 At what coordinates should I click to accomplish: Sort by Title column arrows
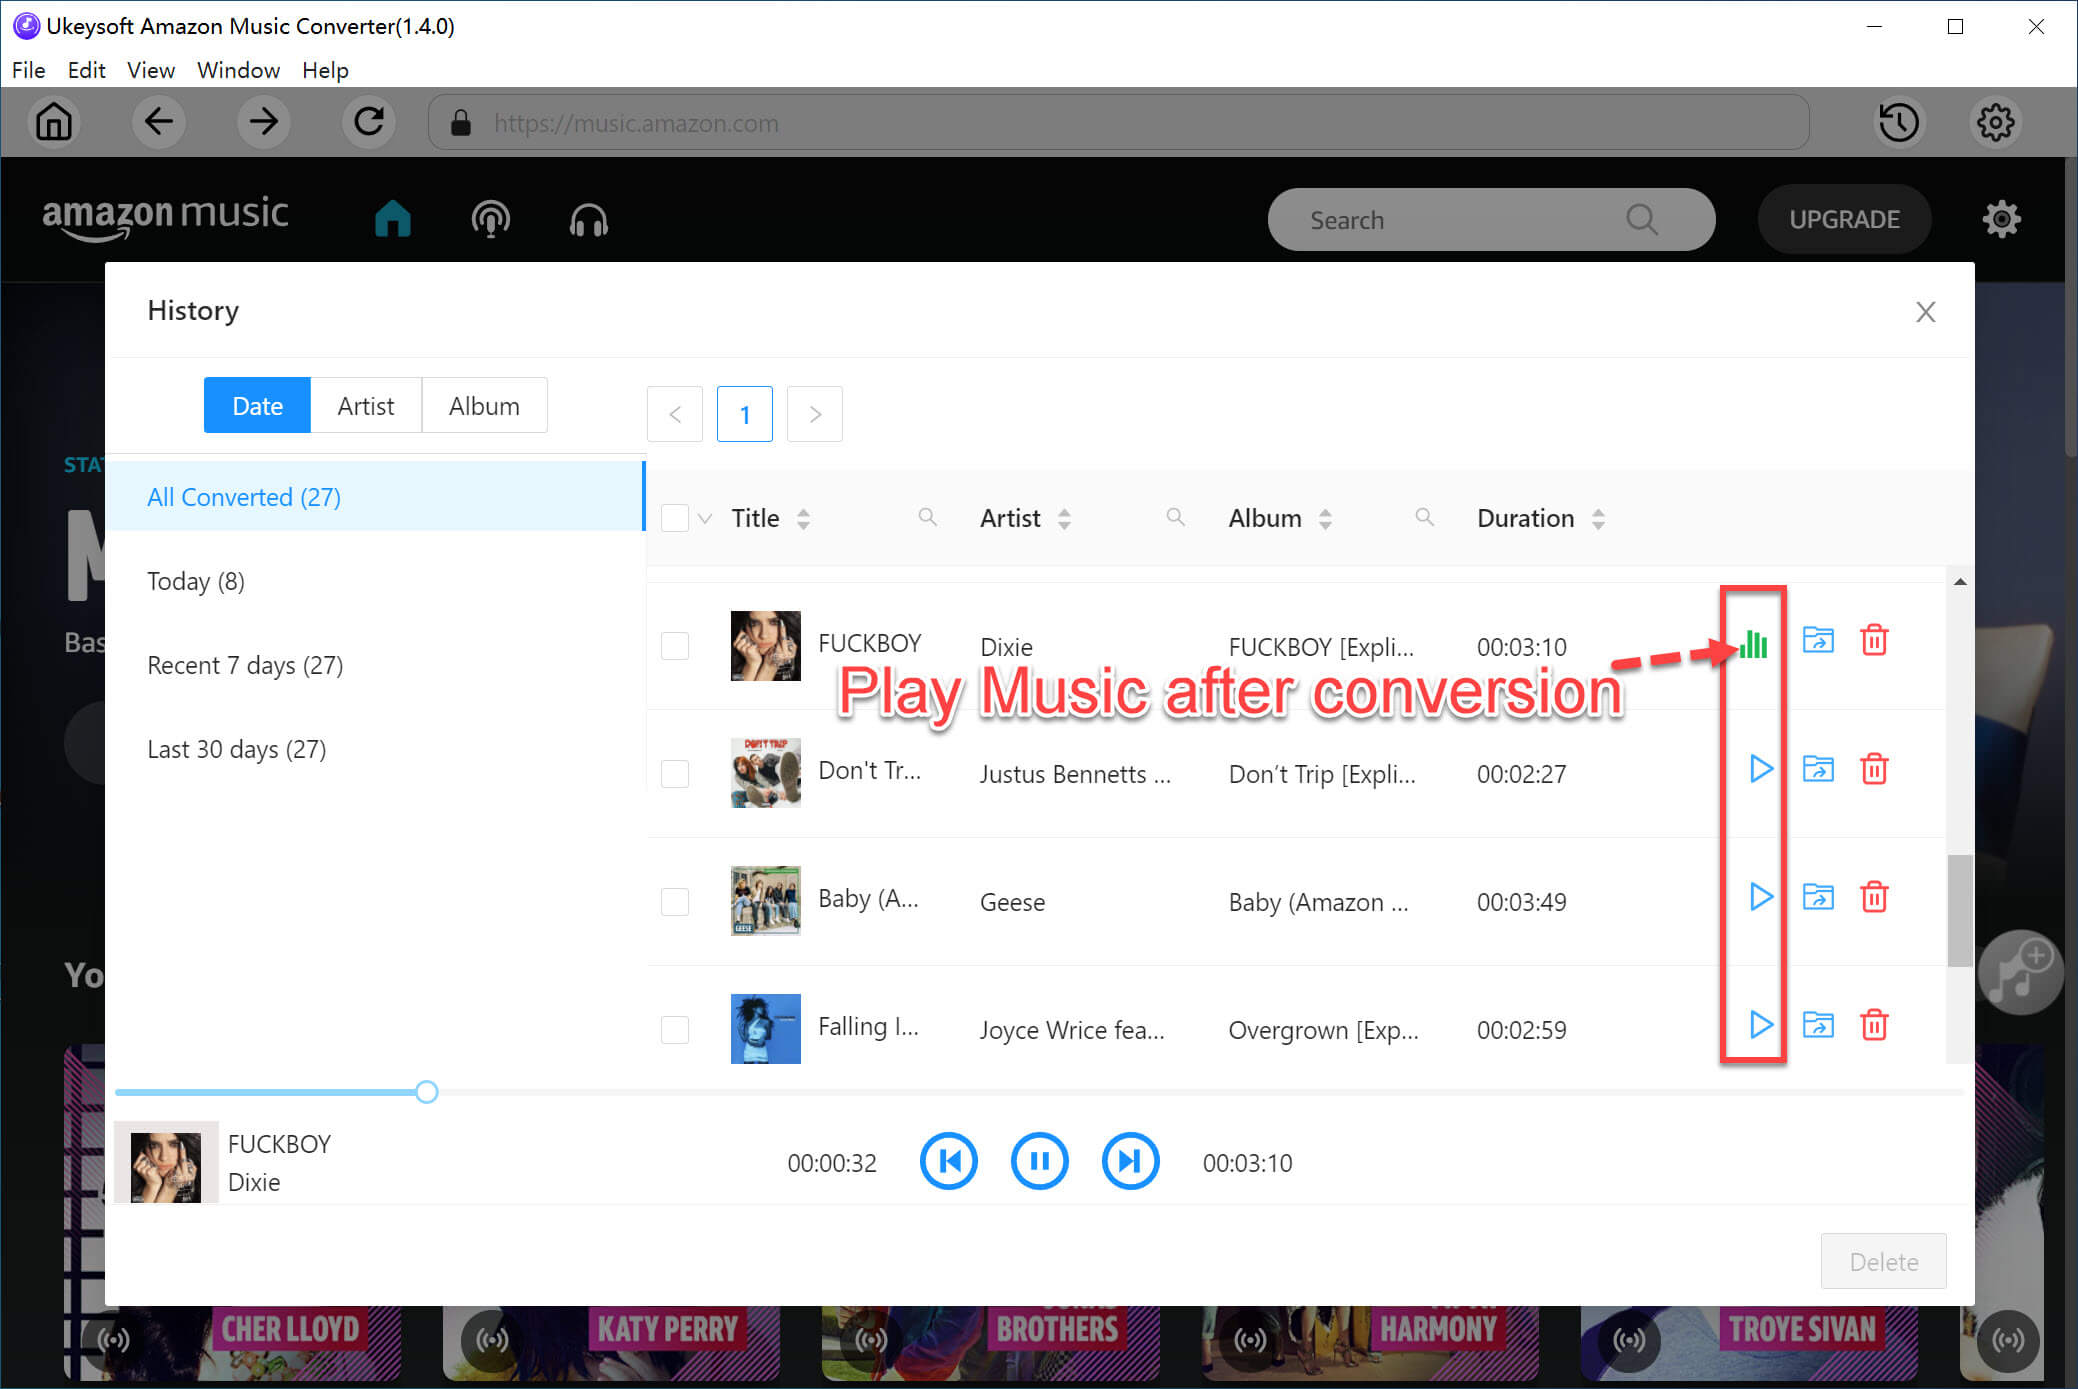(803, 519)
